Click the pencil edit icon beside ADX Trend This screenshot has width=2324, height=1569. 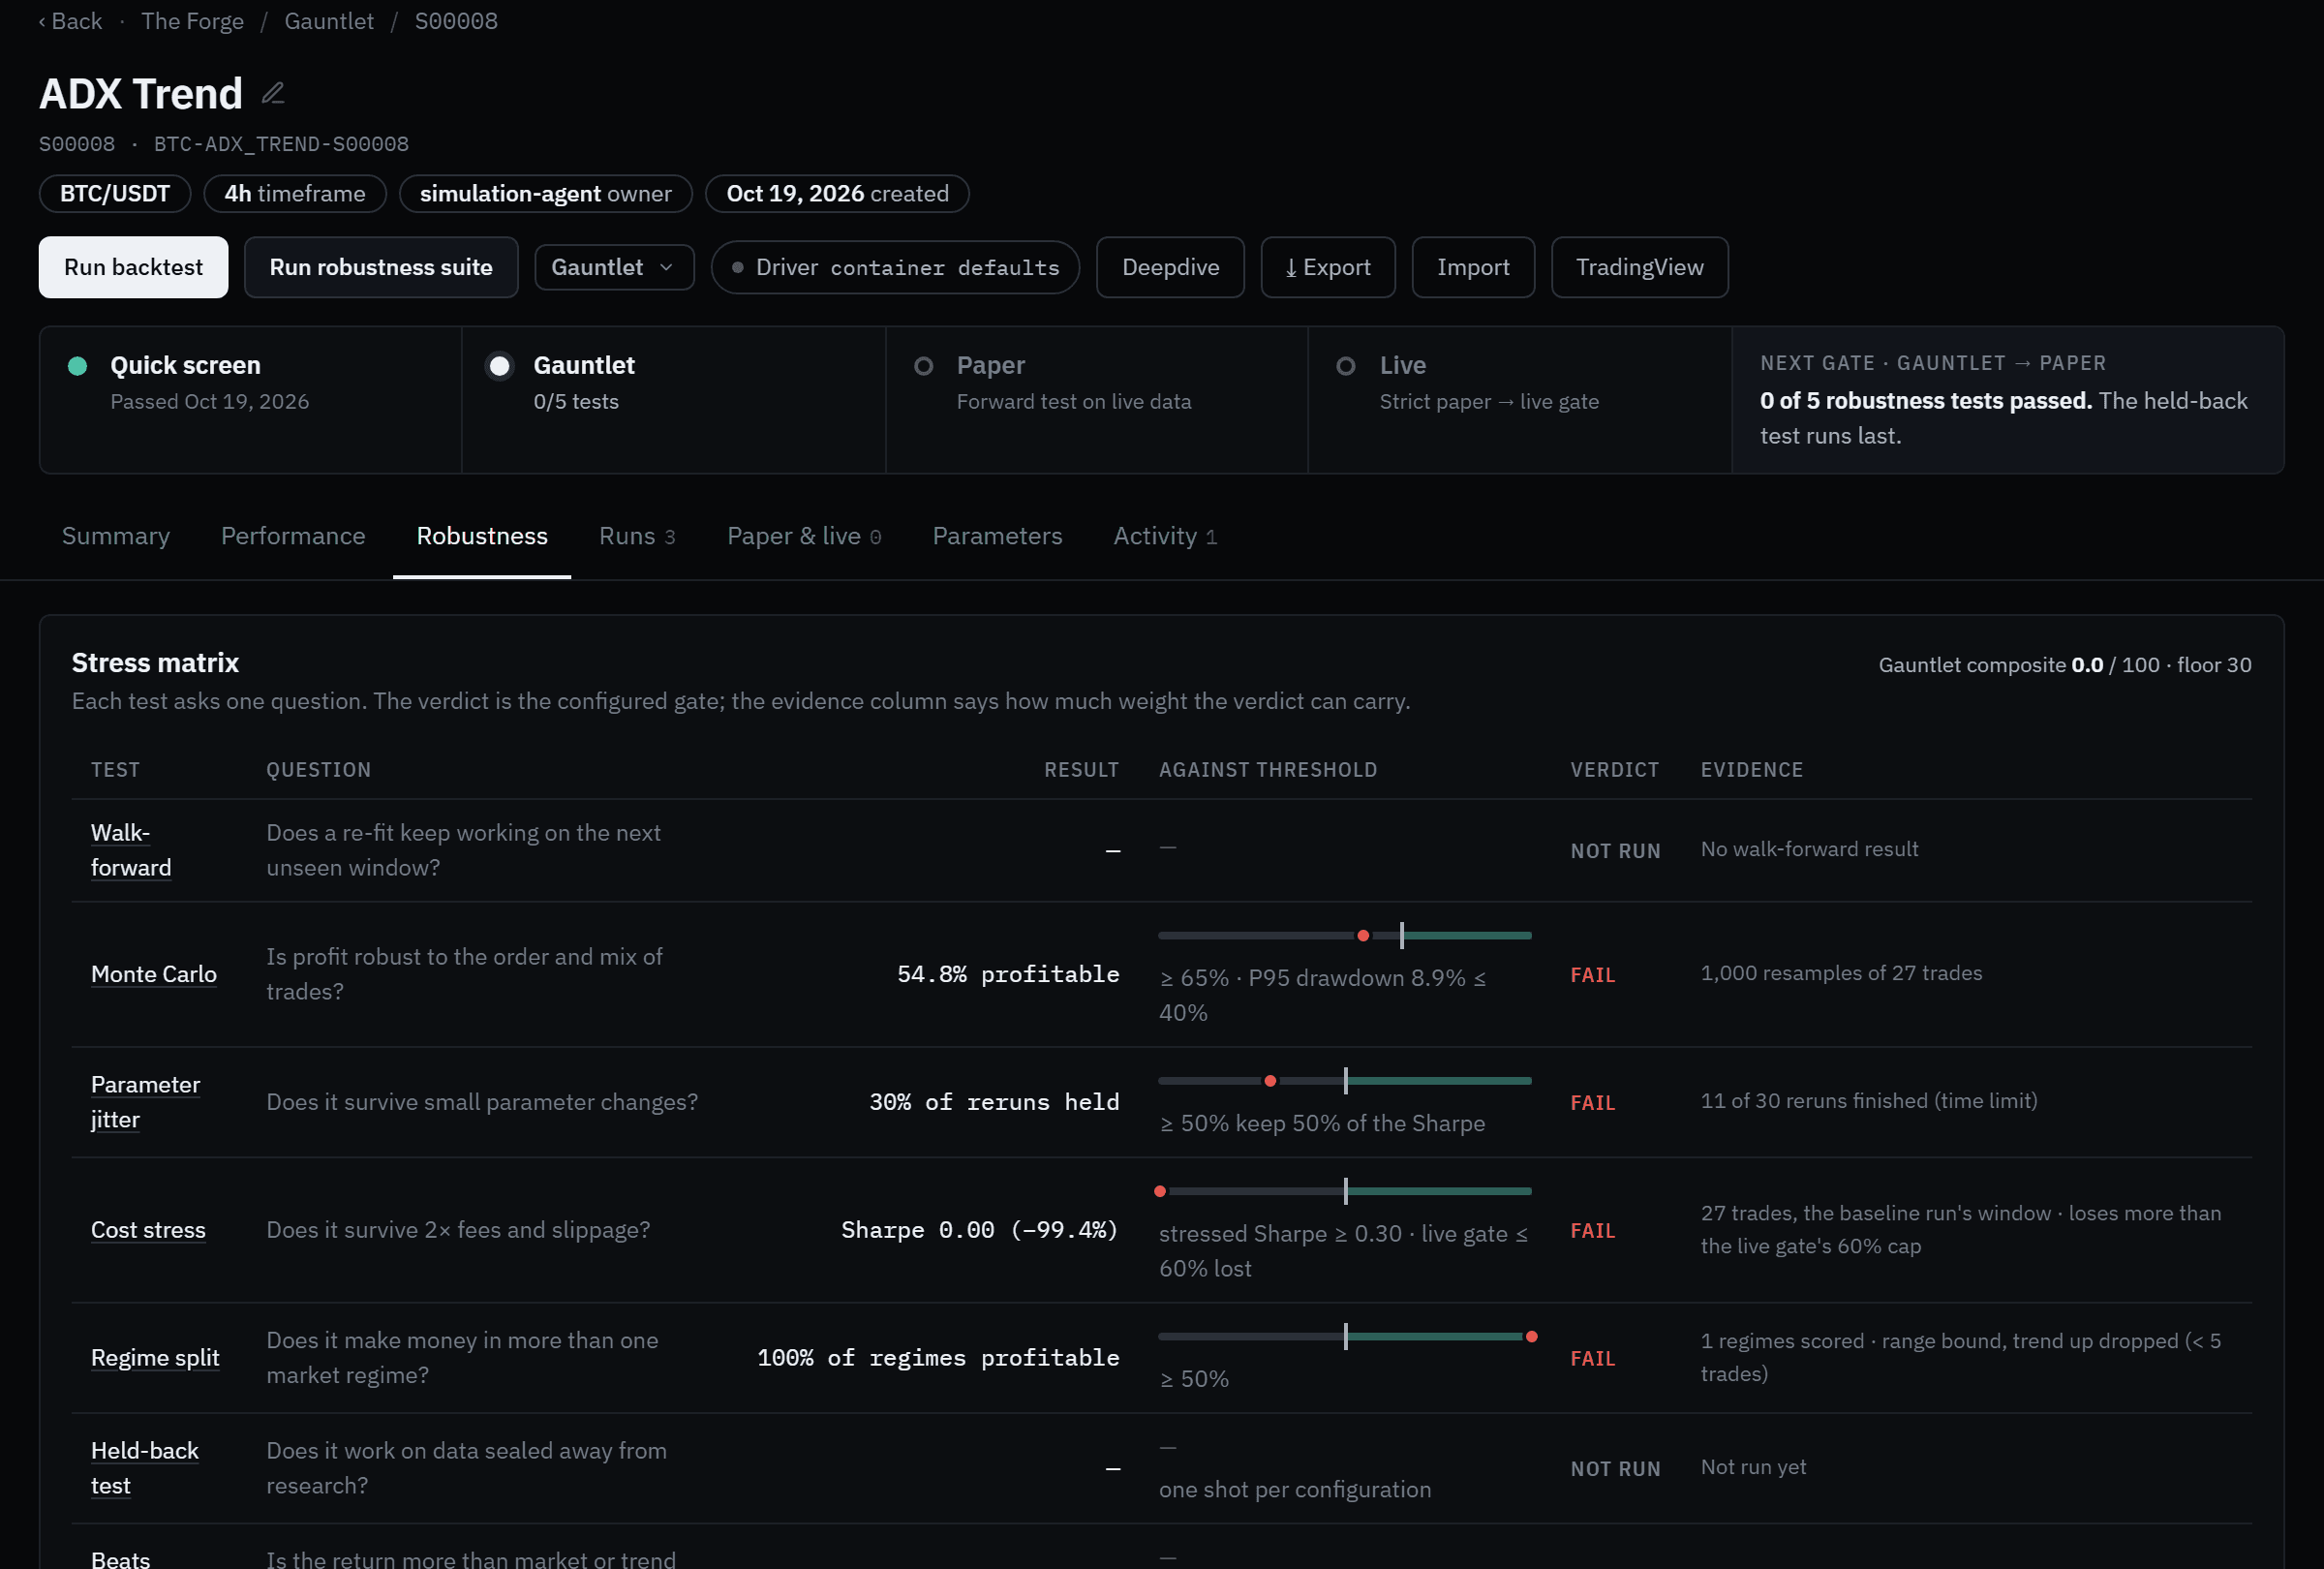coord(273,94)
